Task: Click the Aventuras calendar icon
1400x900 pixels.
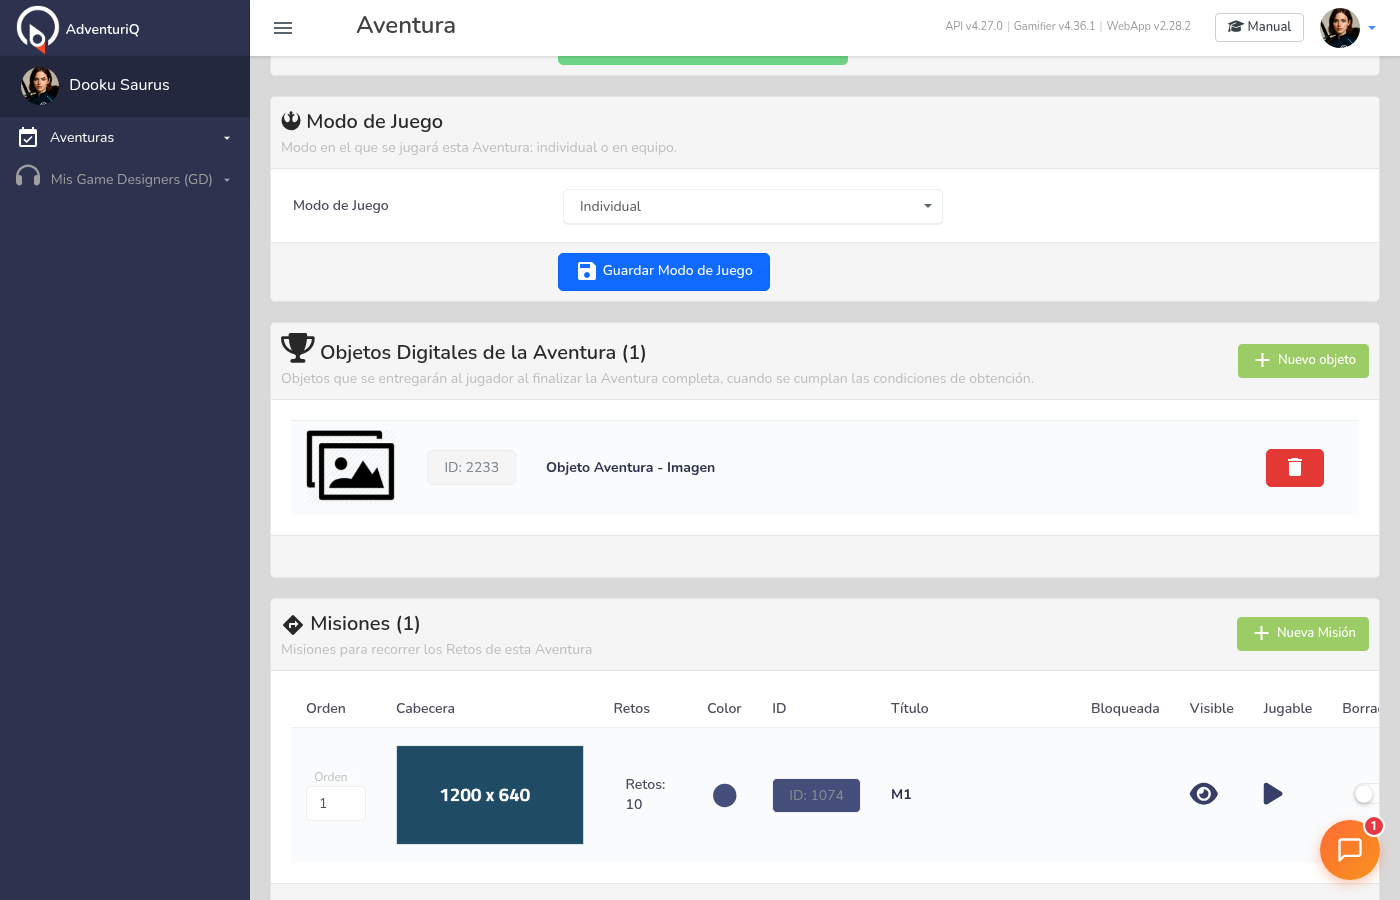Action: [28, 138]
